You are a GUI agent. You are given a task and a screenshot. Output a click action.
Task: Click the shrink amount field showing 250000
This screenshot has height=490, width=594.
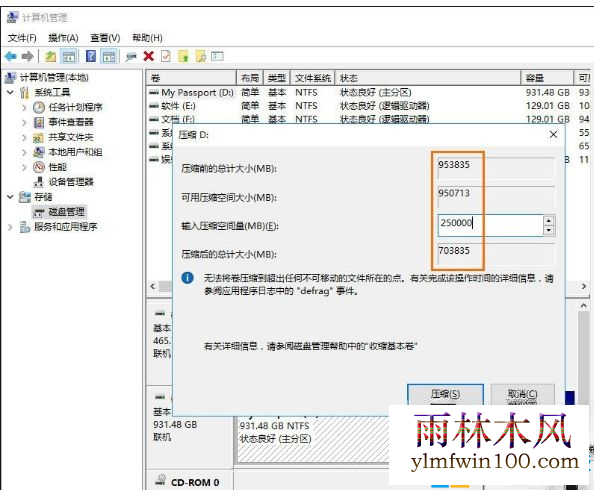(x=490, y=225)
